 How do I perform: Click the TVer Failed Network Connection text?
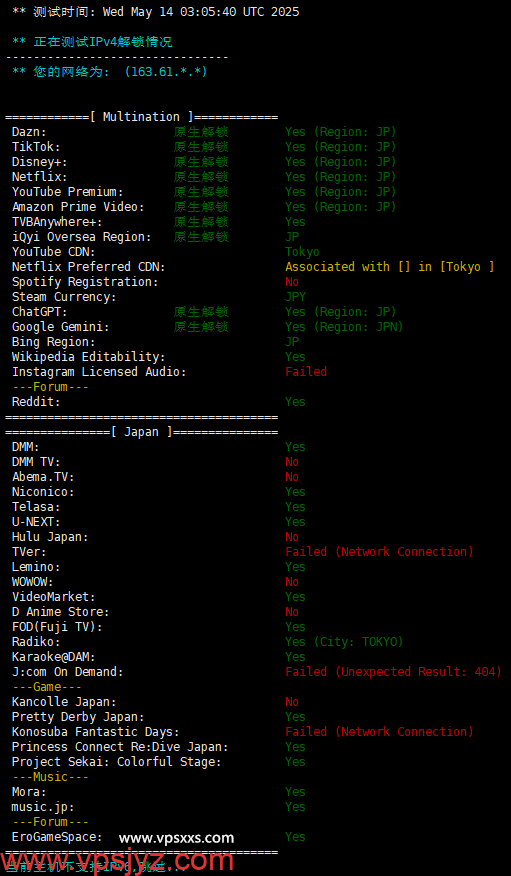coord(379,552)
